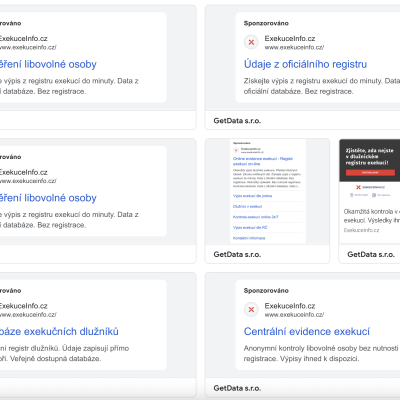Click the checkmark note icon below the banner logo

coord(374,195)
